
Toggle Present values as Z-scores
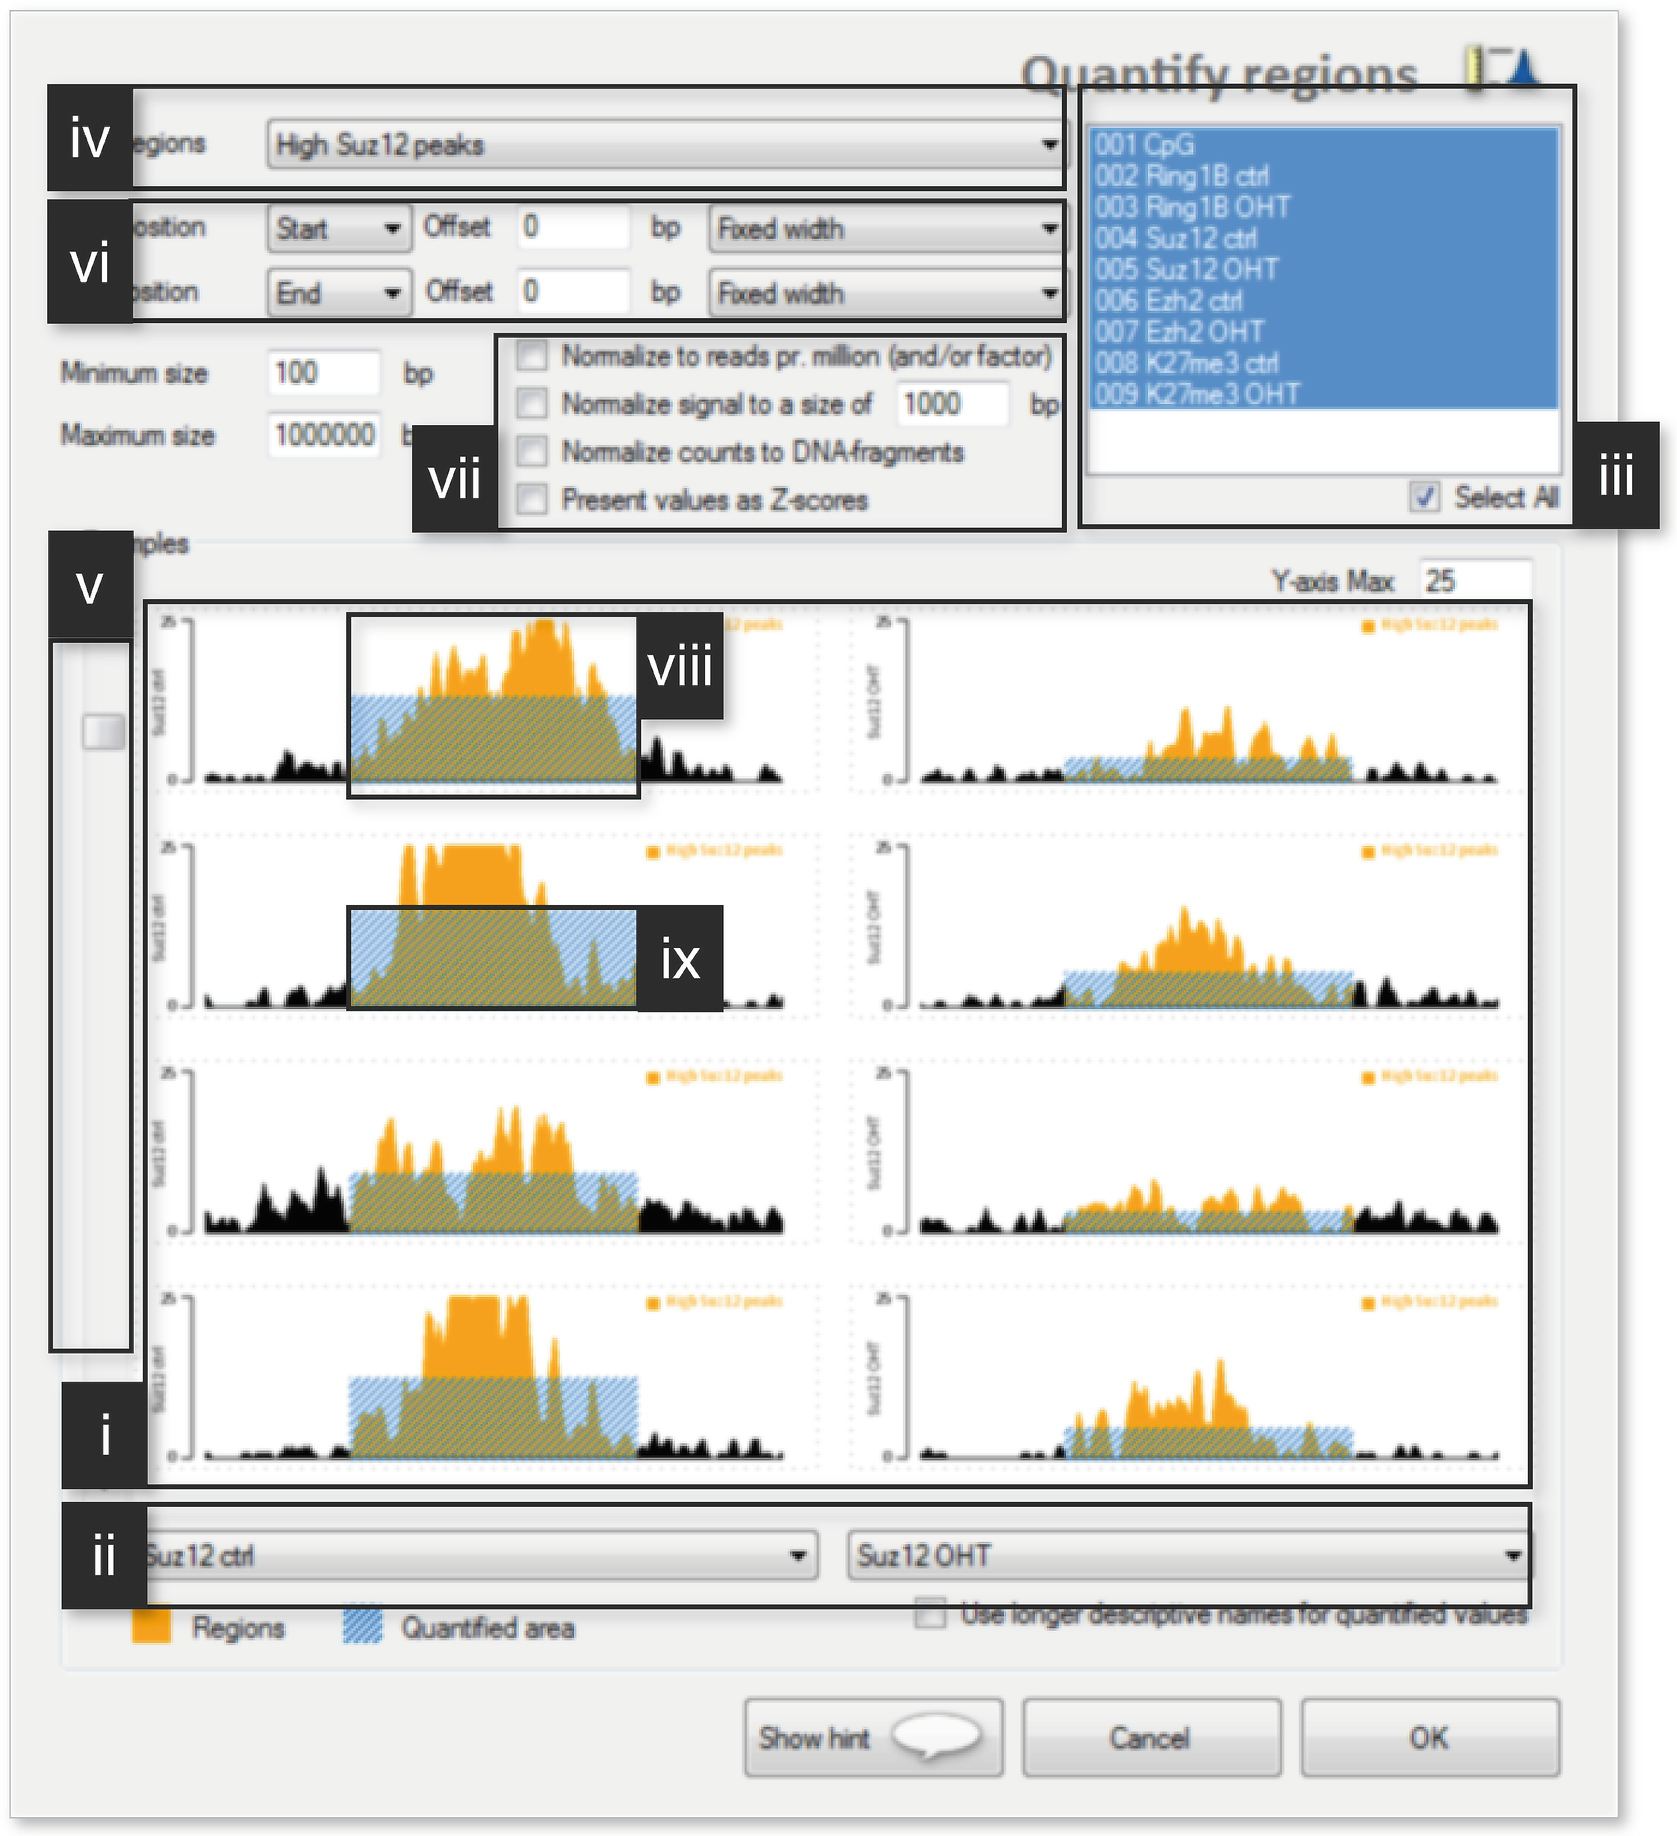coord(533,499)
